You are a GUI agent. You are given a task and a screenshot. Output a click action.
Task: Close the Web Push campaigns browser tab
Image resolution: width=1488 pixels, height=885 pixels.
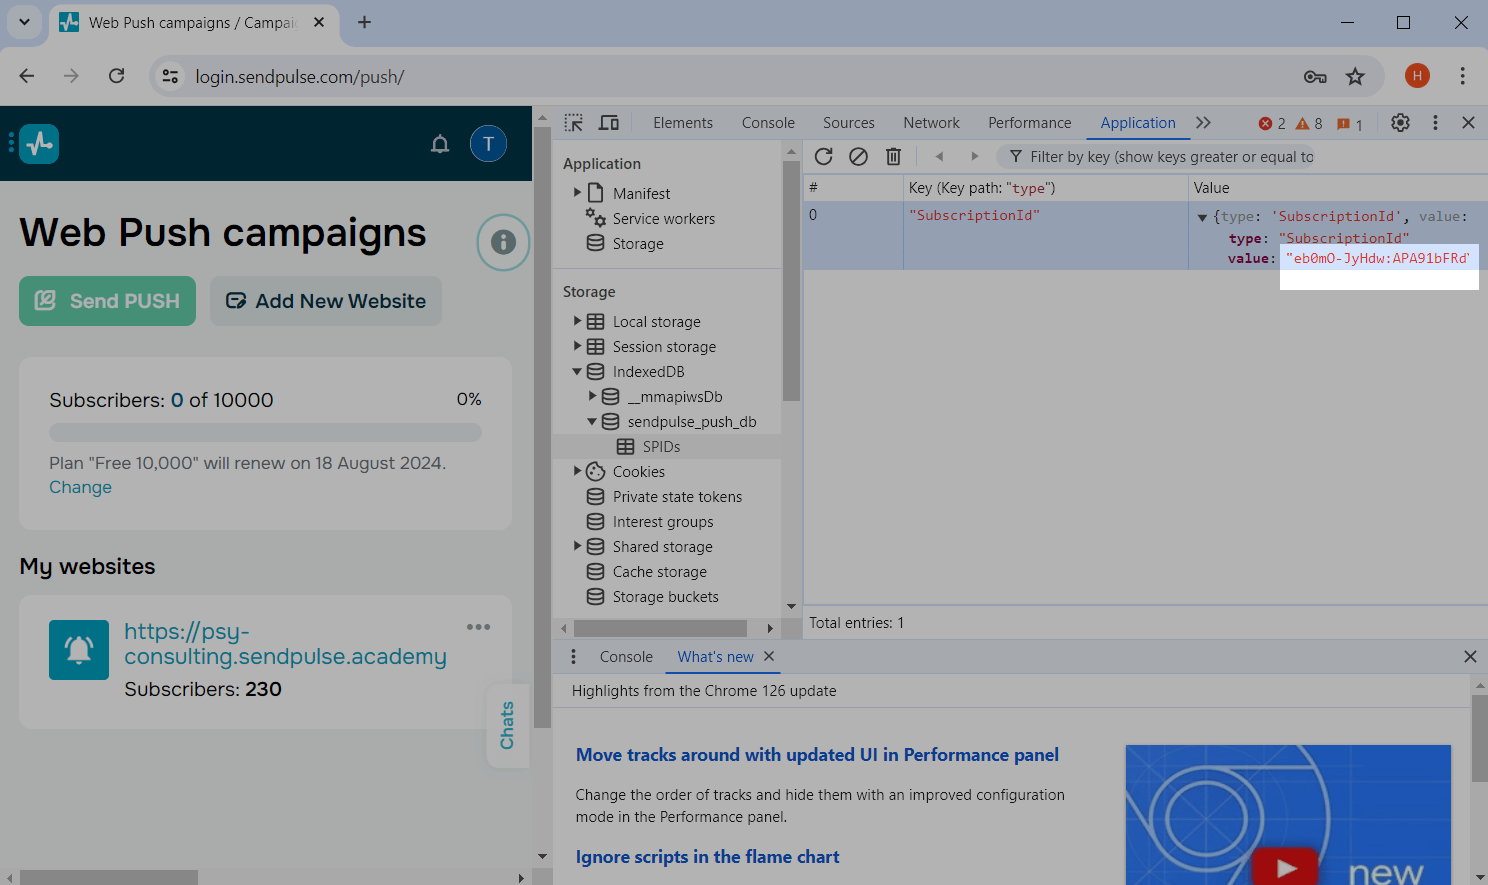click(319, 22)
